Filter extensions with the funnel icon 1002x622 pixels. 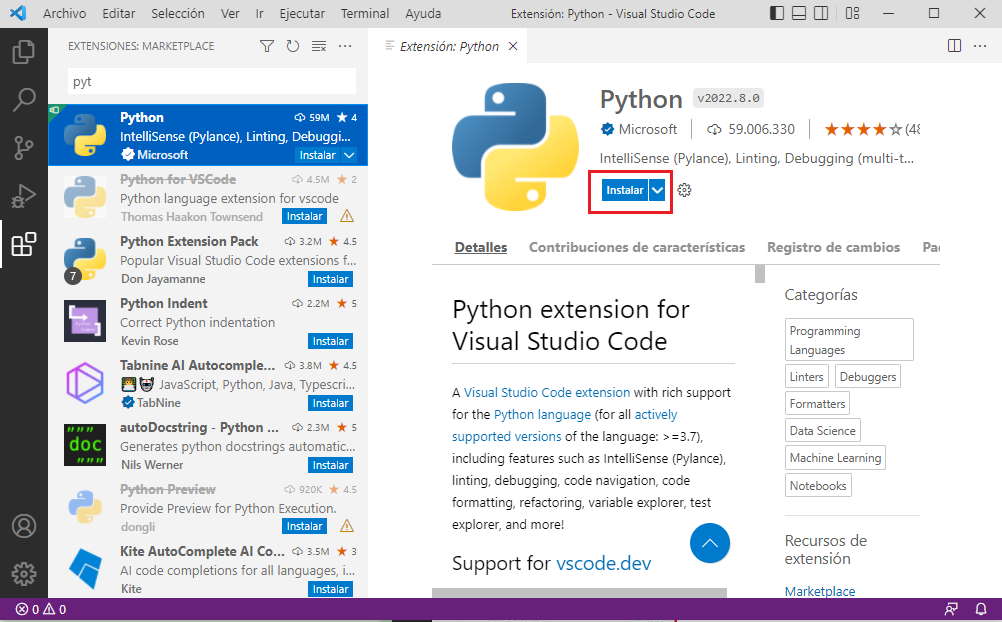click(267, 46)
